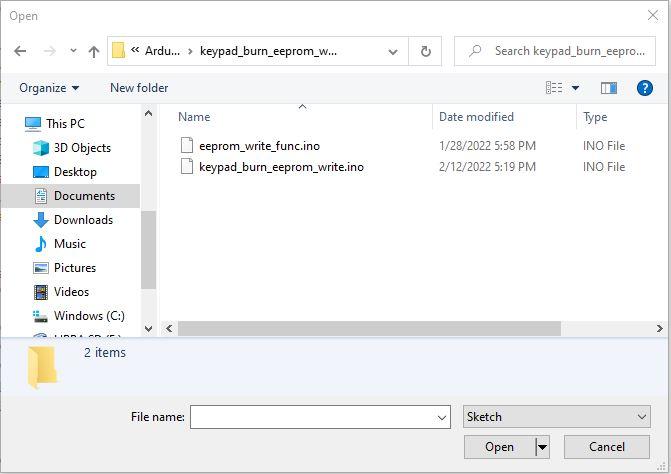Click the Open button
Screen dimensions: 671x474
click(x=499, y=447)
